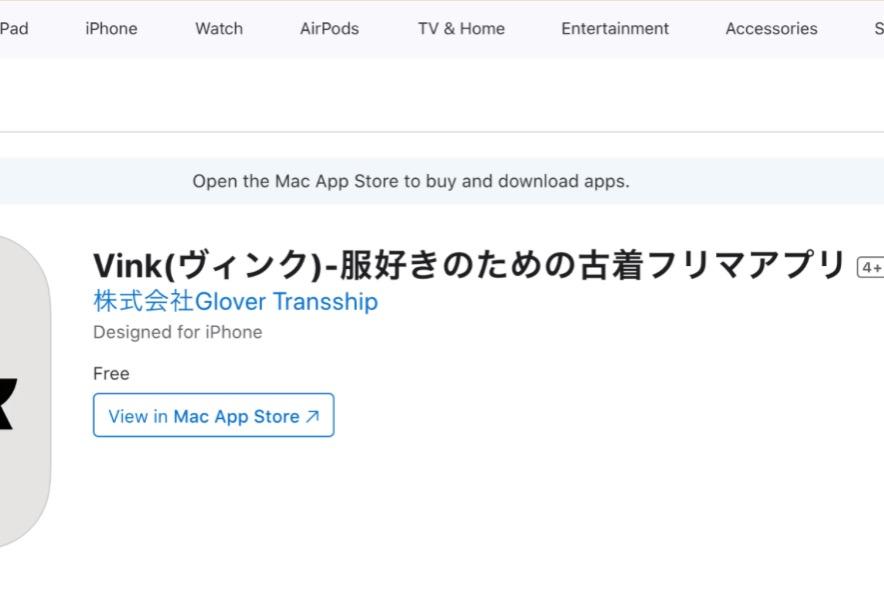Open Accessories navigation item
This screenshot has width=884, height=589.
point(771,29)
